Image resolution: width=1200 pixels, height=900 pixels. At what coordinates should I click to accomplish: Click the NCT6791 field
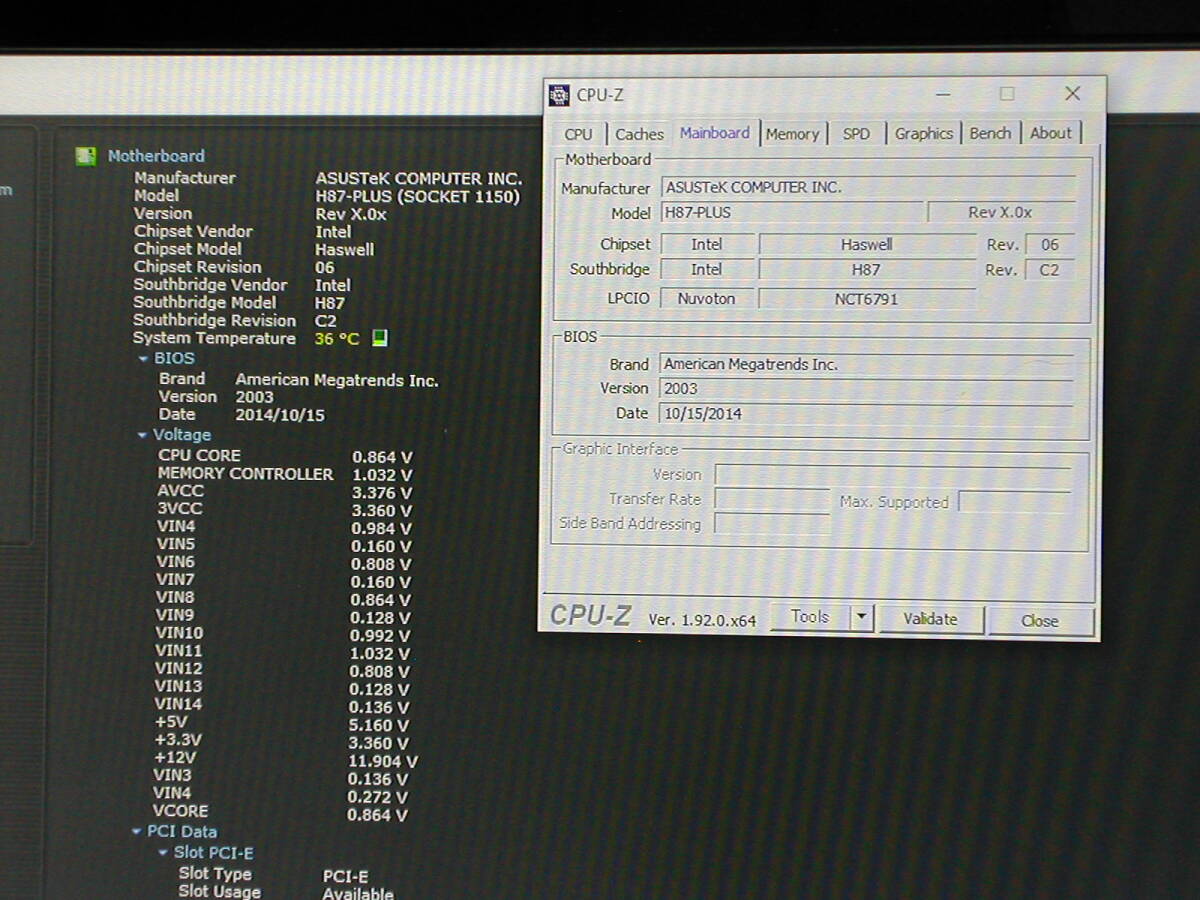pyautogui.click(x=867, y=298)
